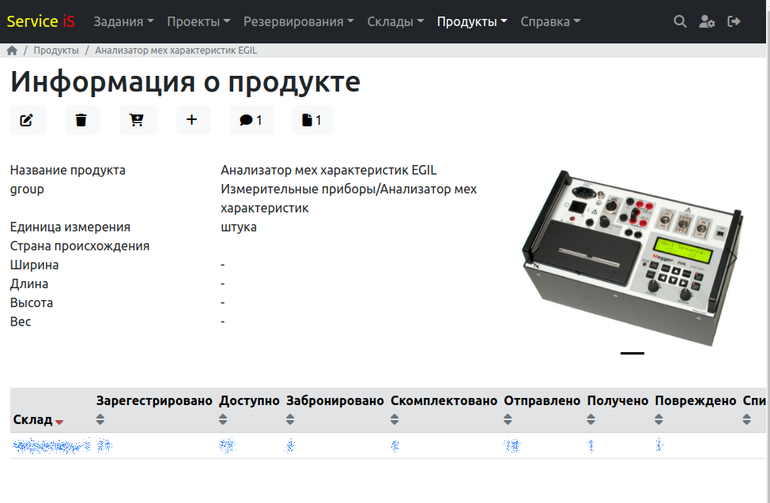Click the 'штука' unit value
The image size is (770, 503).
238,227
